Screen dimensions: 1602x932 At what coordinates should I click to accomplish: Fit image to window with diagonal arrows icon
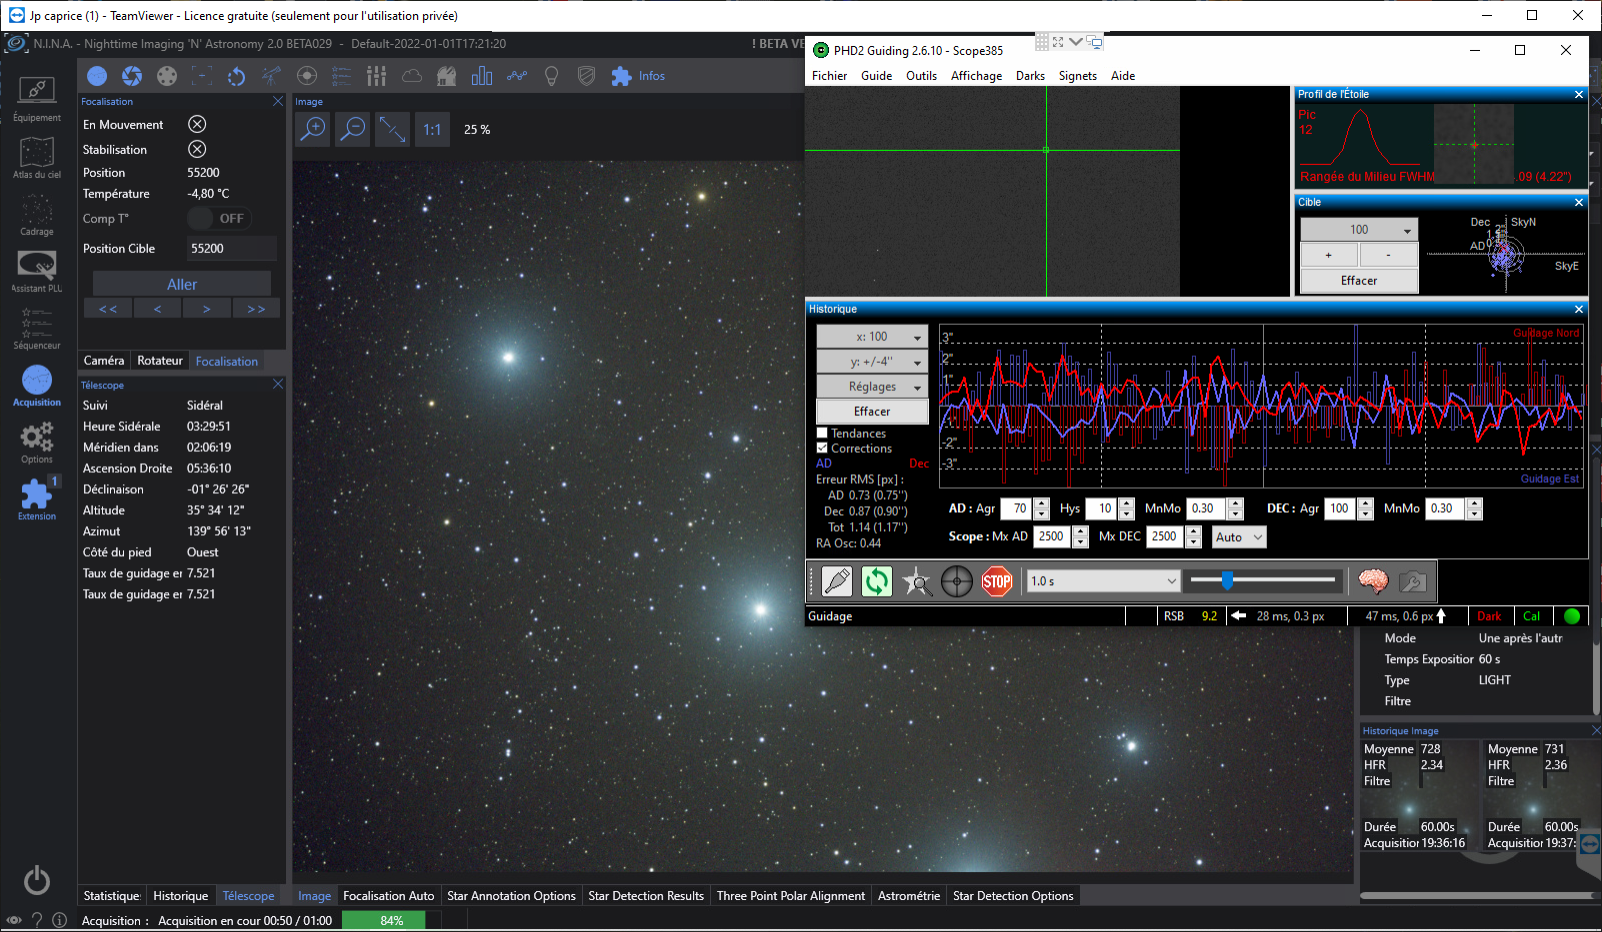click(x=392, y=129)
